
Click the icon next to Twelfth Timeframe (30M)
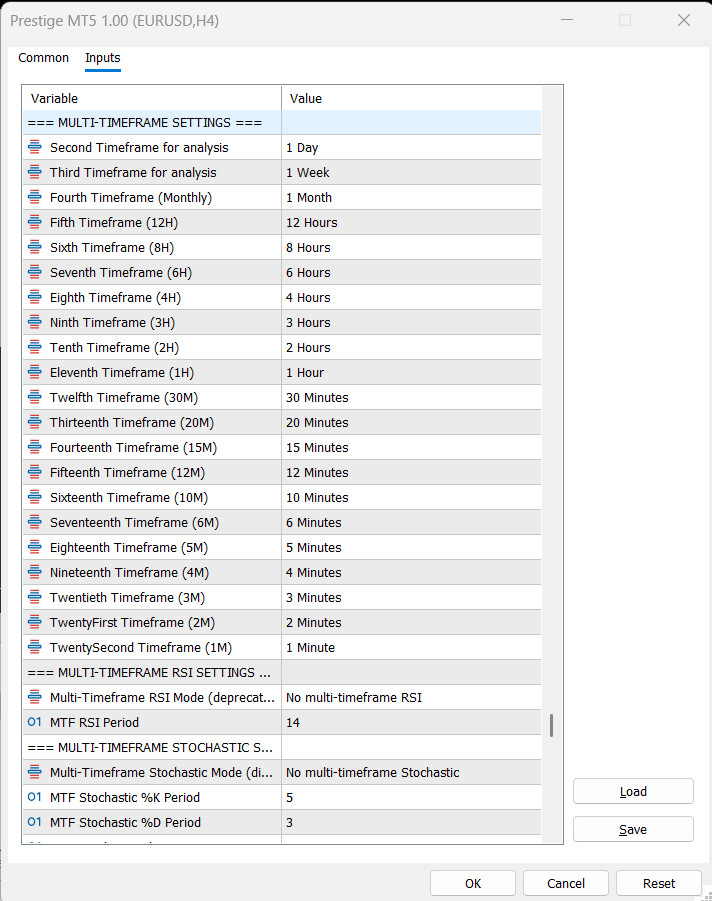(34, 397)
